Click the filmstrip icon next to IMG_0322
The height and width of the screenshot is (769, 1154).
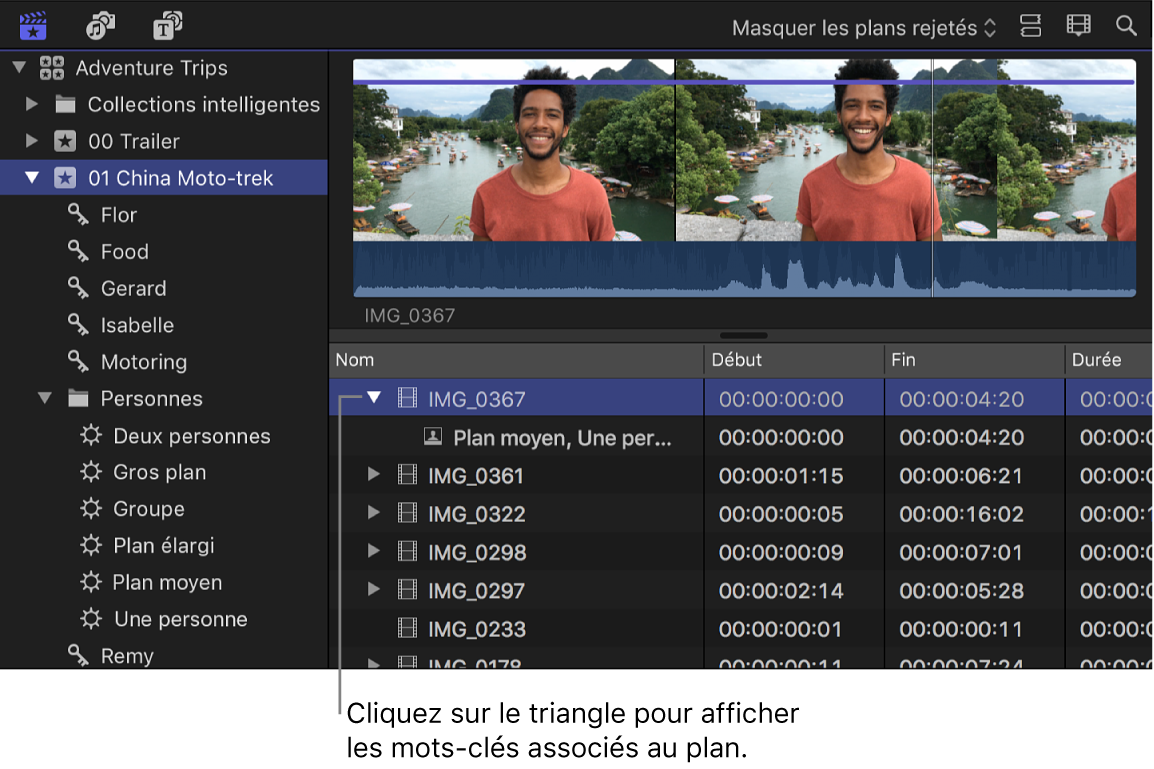tap(407, 513)
